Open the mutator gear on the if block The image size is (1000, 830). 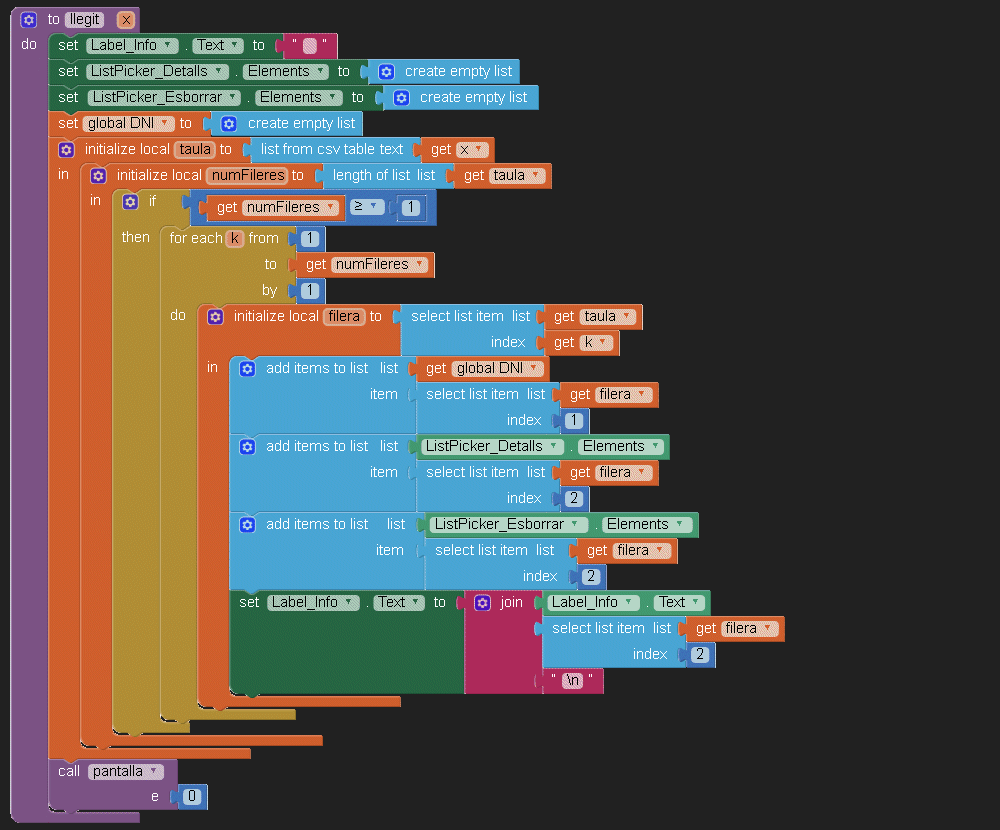coord(130,202)
